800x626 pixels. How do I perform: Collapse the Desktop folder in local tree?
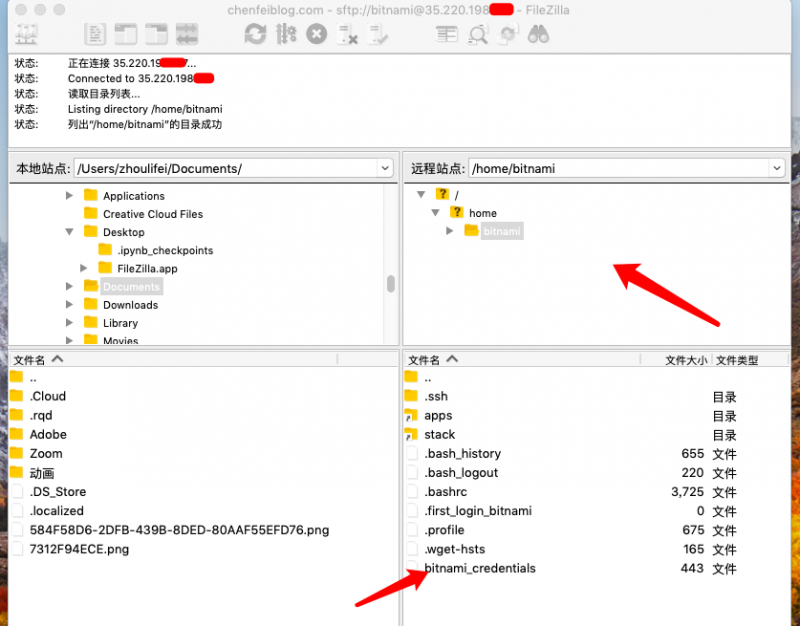pyautogui.click(x=69, y=232)
